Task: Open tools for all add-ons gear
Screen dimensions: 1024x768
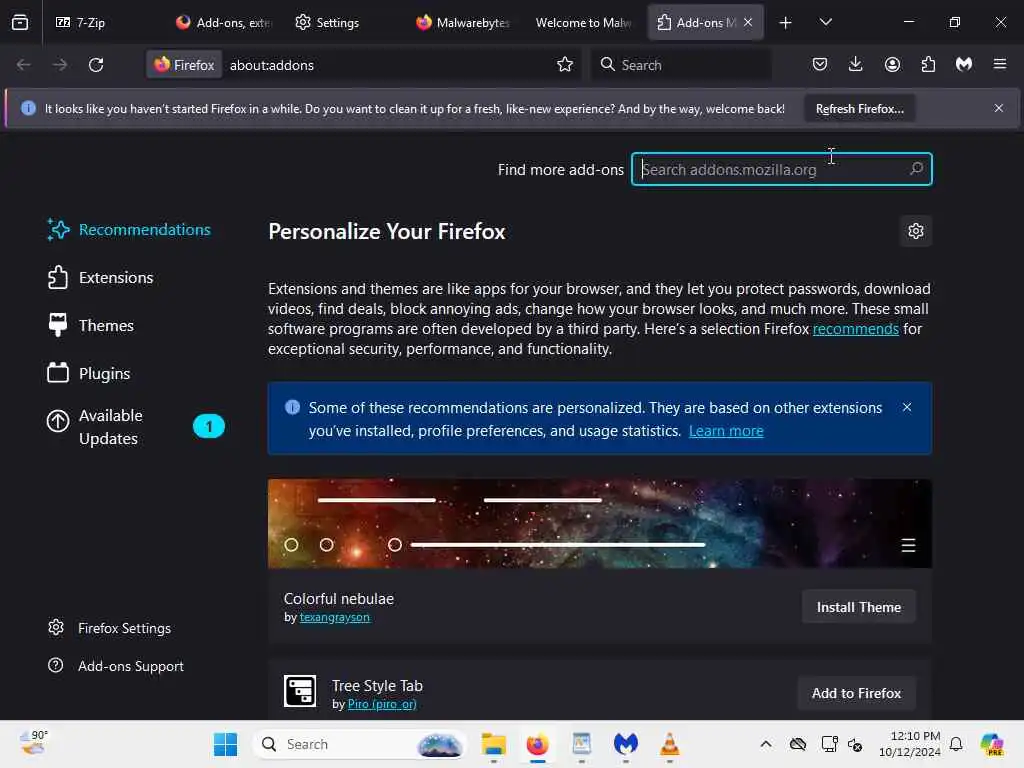Action: click(x=916, y=231)
